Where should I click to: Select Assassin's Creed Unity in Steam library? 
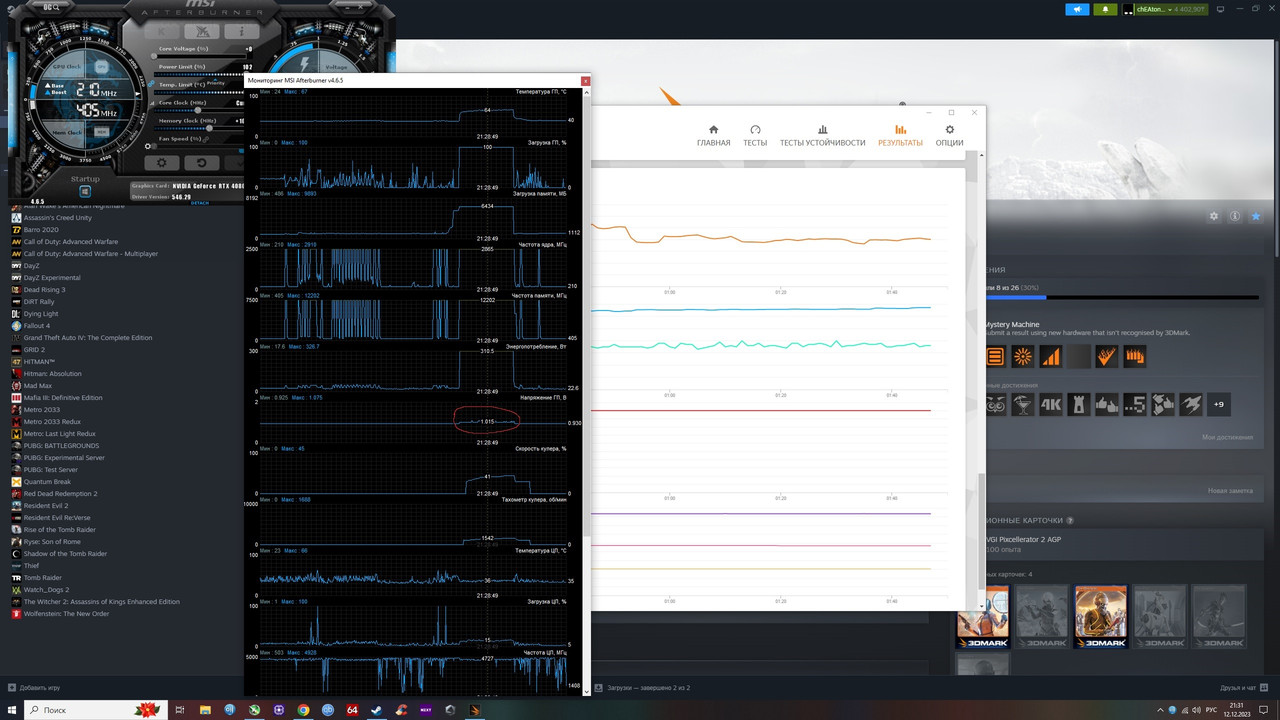[58, 218]
